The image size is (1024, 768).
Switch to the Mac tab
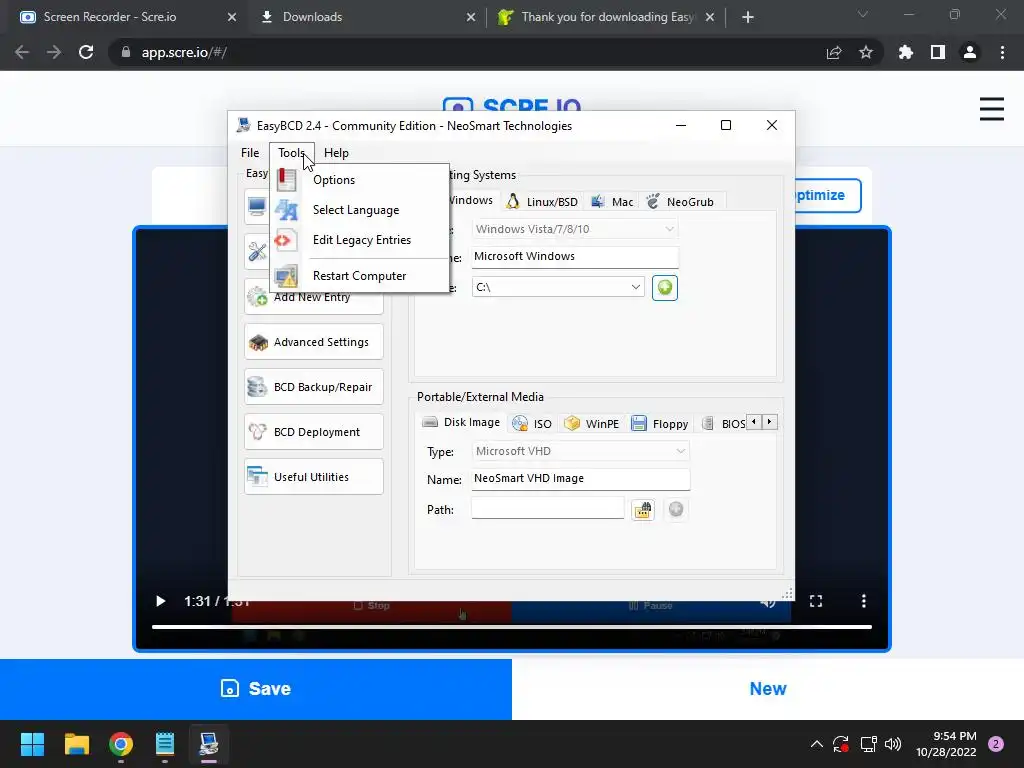tap(612, 201)
